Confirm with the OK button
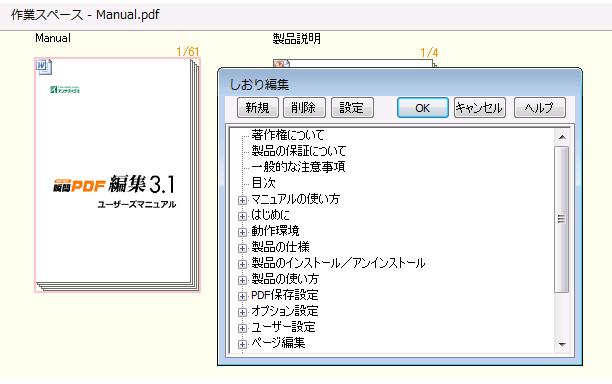 coord(423,108)
